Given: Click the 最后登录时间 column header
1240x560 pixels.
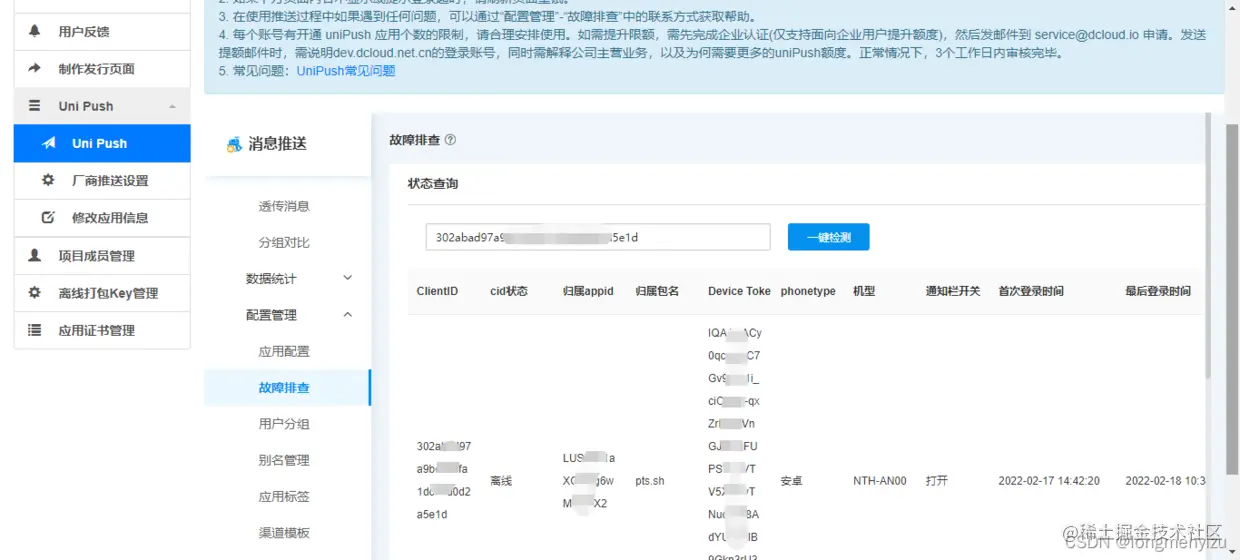Looking at the screenshot, I should pyautogui.click(x=1158, y=291).
